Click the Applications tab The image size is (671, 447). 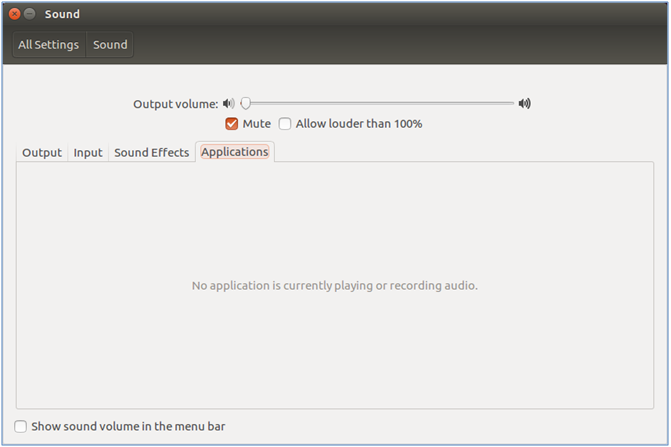pos(235,152)
